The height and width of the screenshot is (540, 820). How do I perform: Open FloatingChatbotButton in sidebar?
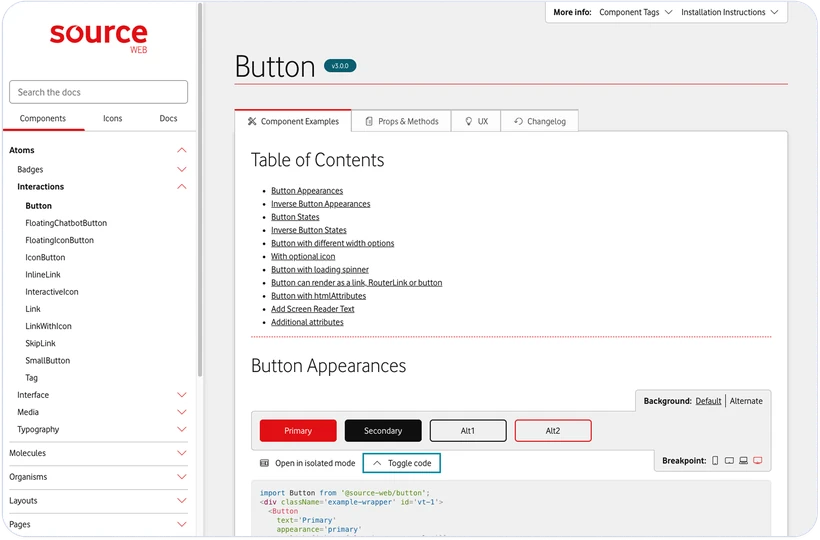click(66, 223)
